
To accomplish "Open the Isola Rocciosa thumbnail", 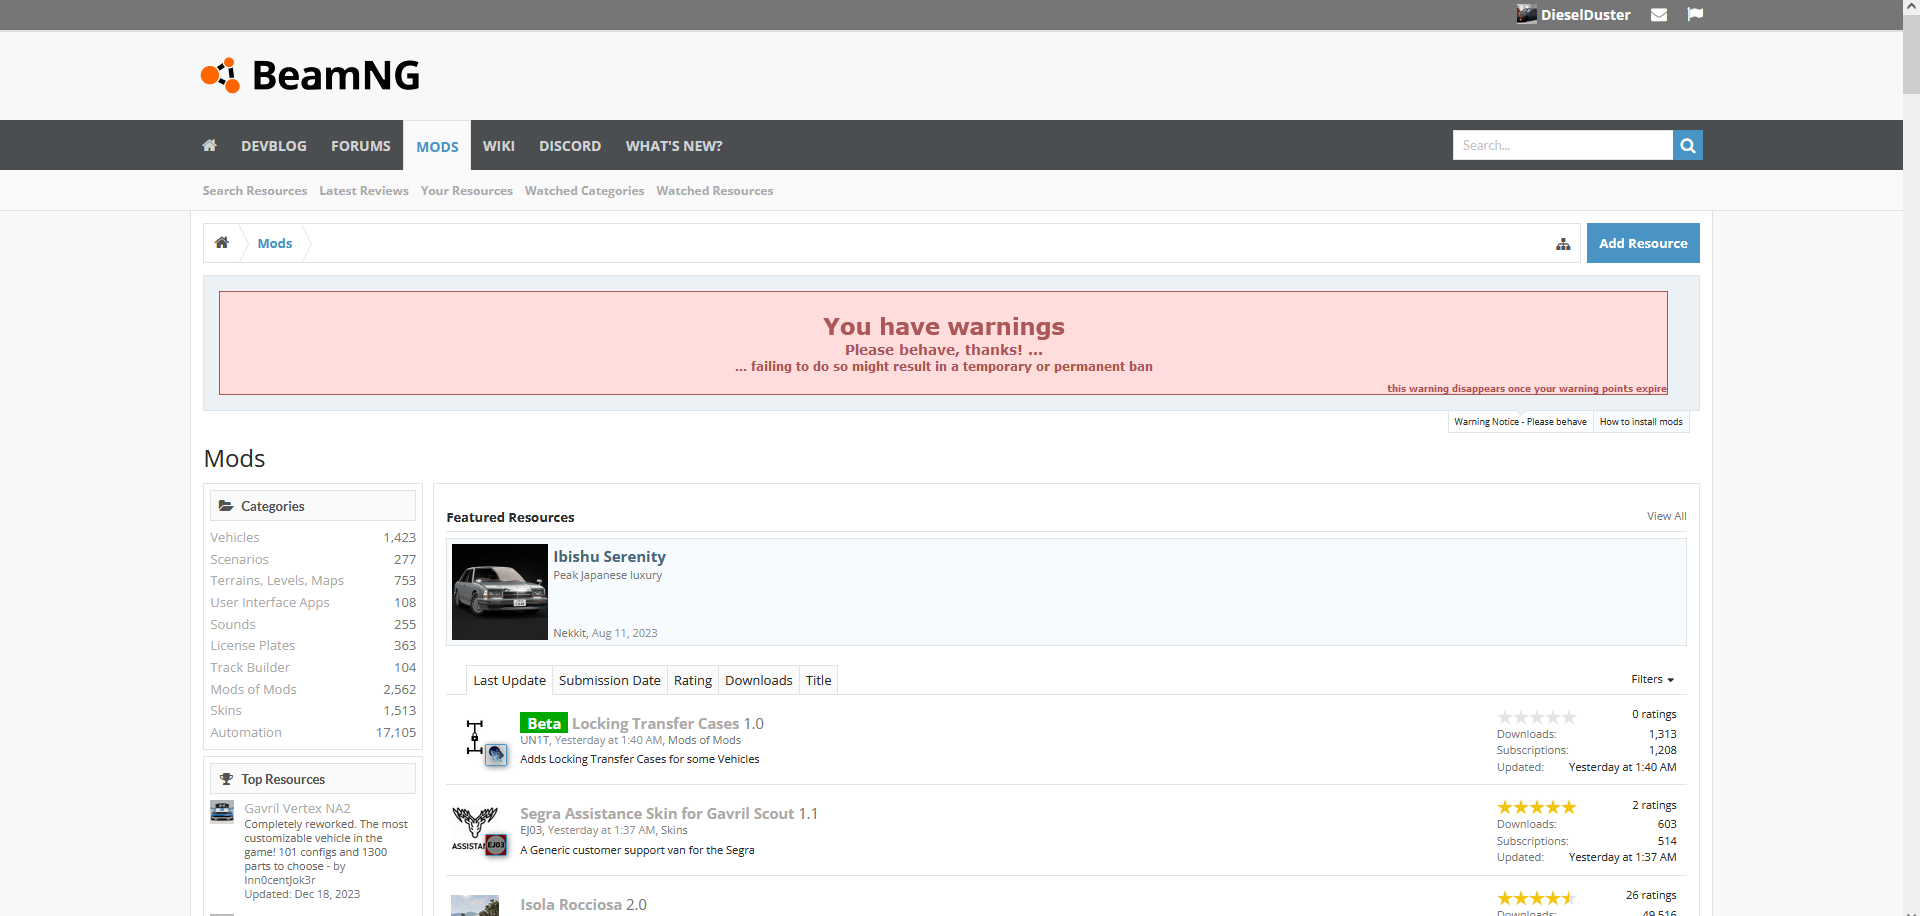I will click(x=475, y=905).
